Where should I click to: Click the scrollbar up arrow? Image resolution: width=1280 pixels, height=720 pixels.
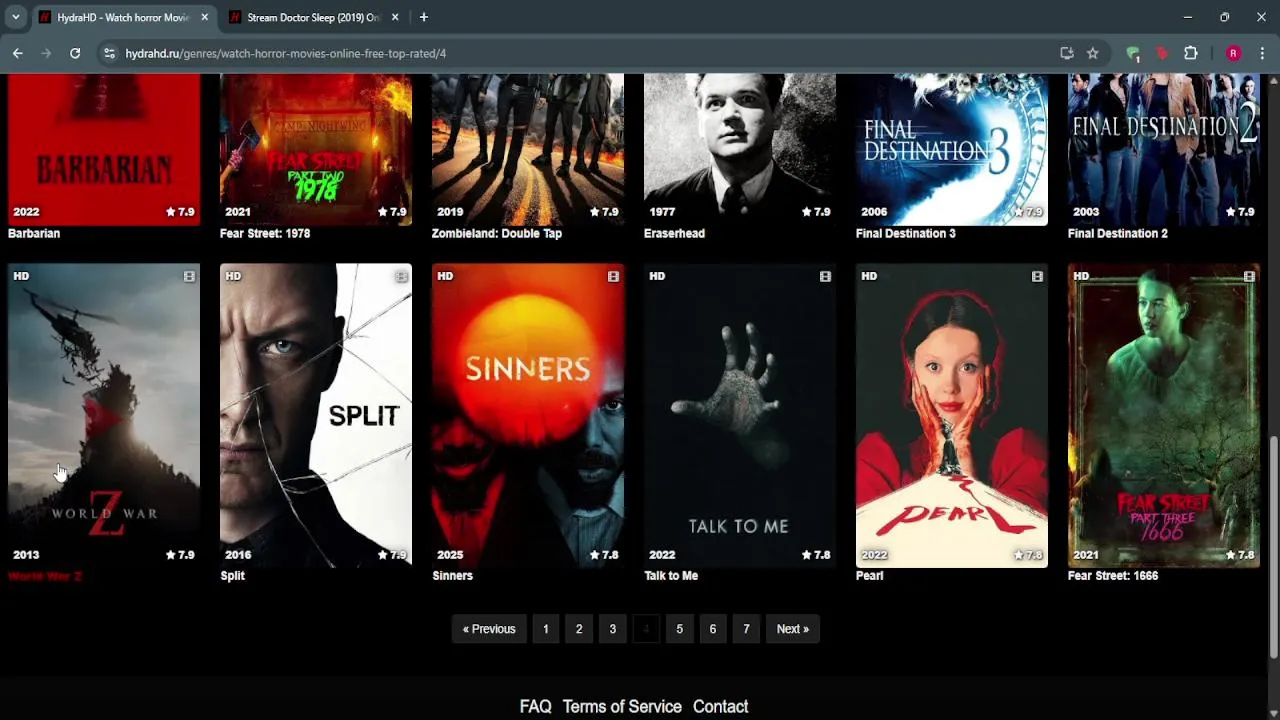[1273, 81]
